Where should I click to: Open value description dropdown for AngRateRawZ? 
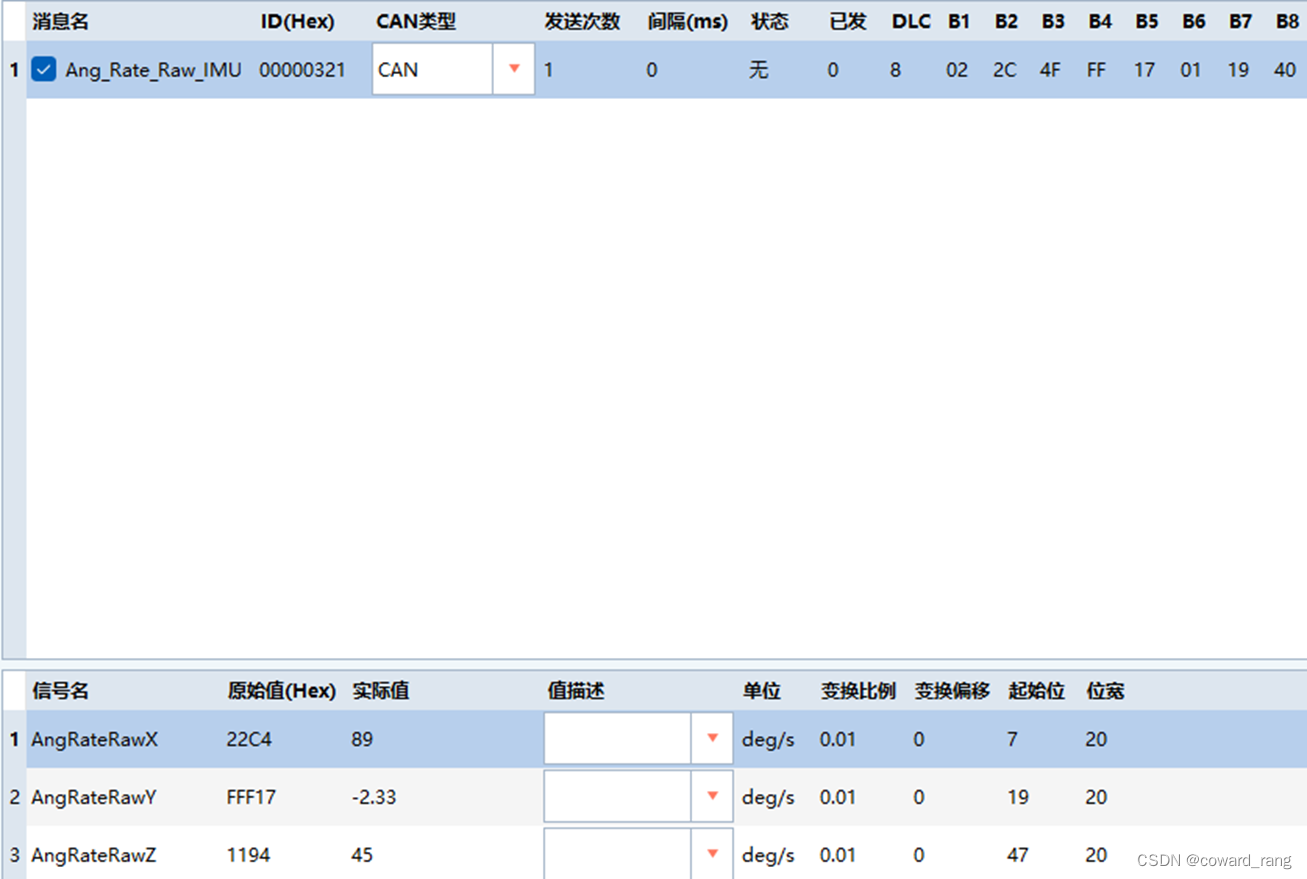pyautogui.click(x=712, y=854)
